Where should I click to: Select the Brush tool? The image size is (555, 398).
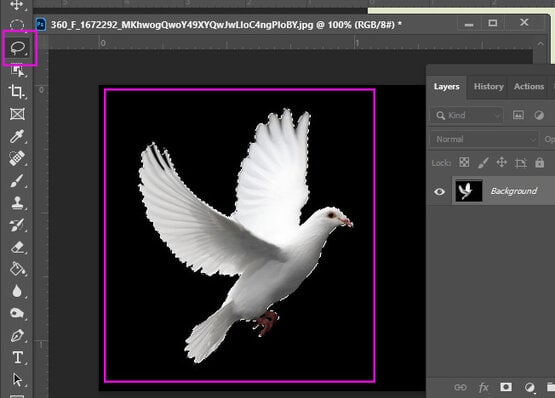coord(17,181)
